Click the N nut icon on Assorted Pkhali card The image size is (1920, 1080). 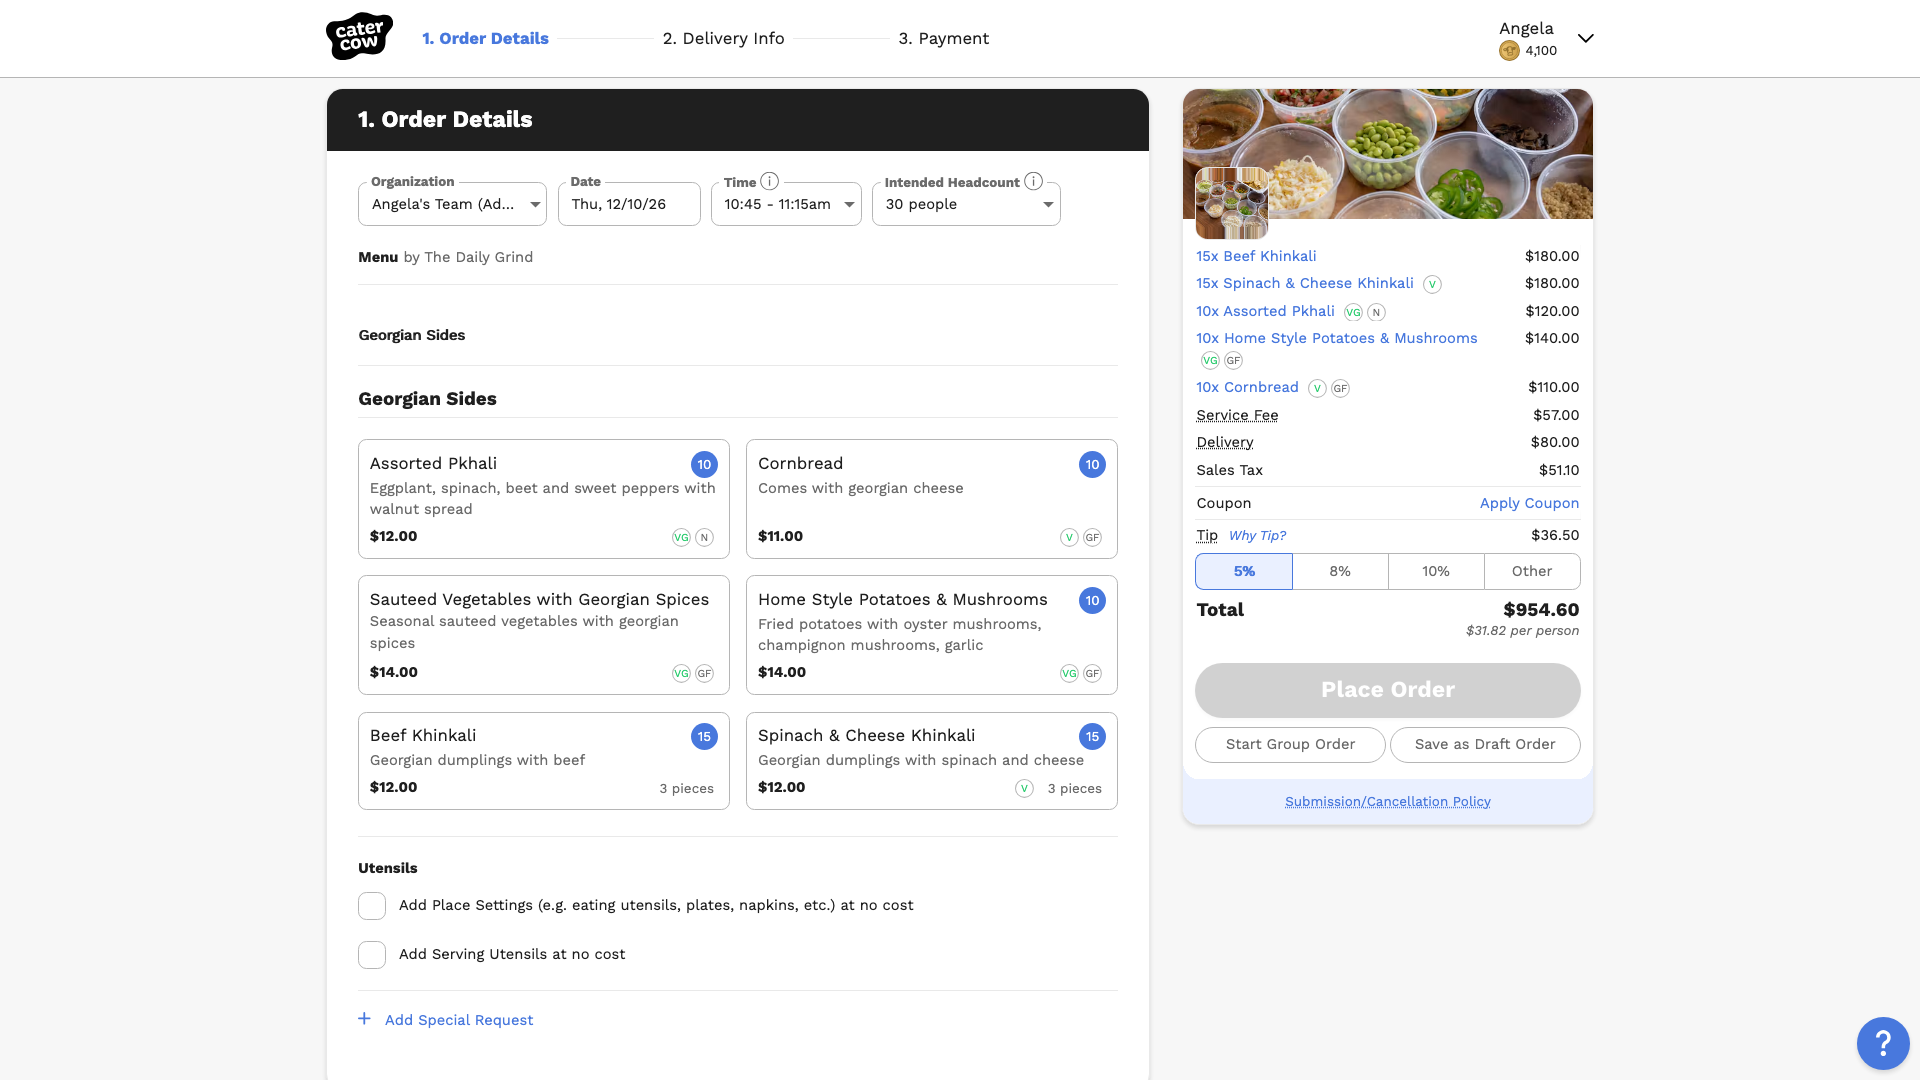coord(704,537)
